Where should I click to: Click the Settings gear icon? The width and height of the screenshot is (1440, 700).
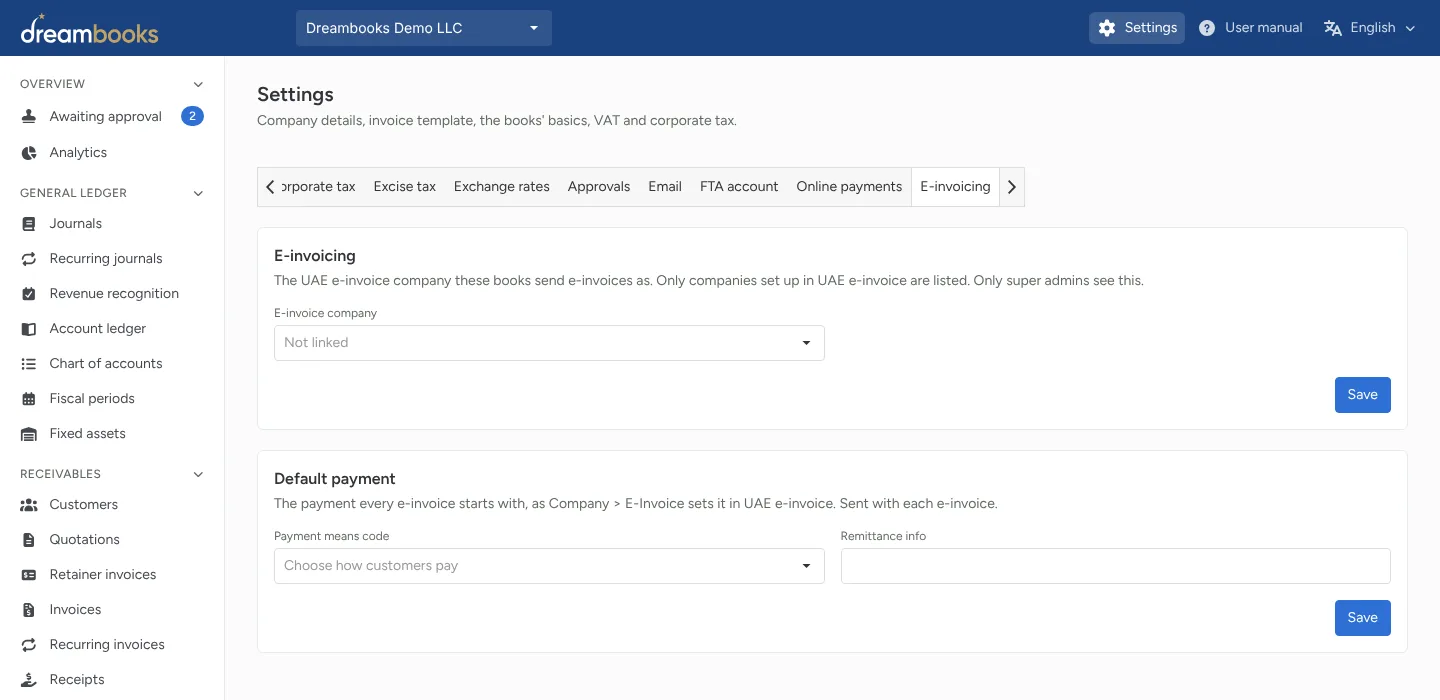point(1107,28)
